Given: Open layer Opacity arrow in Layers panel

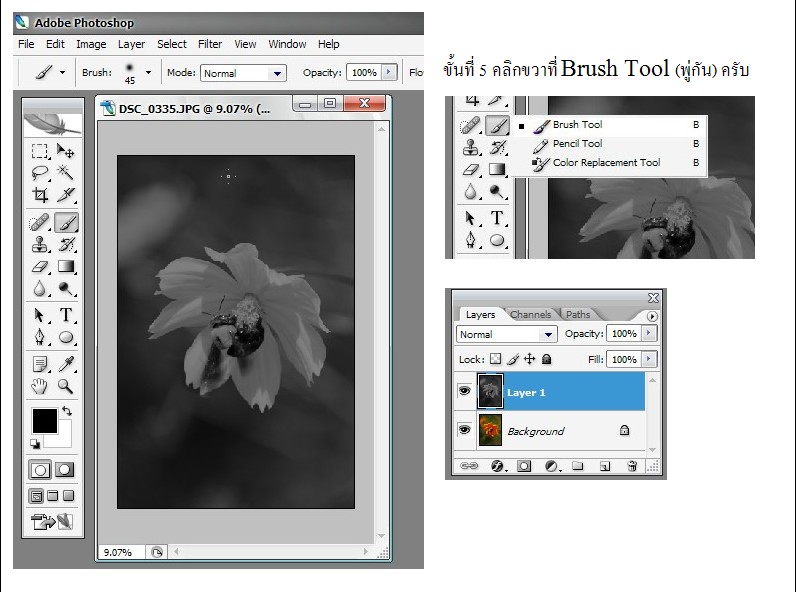Looking at the screenshot, I should pyautogui.click(x=649, y=333).
